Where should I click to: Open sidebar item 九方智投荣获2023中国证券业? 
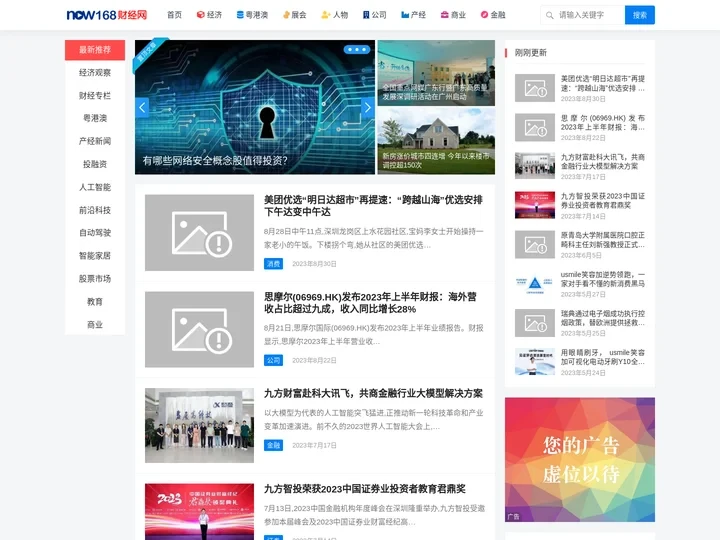click(602, 201)
